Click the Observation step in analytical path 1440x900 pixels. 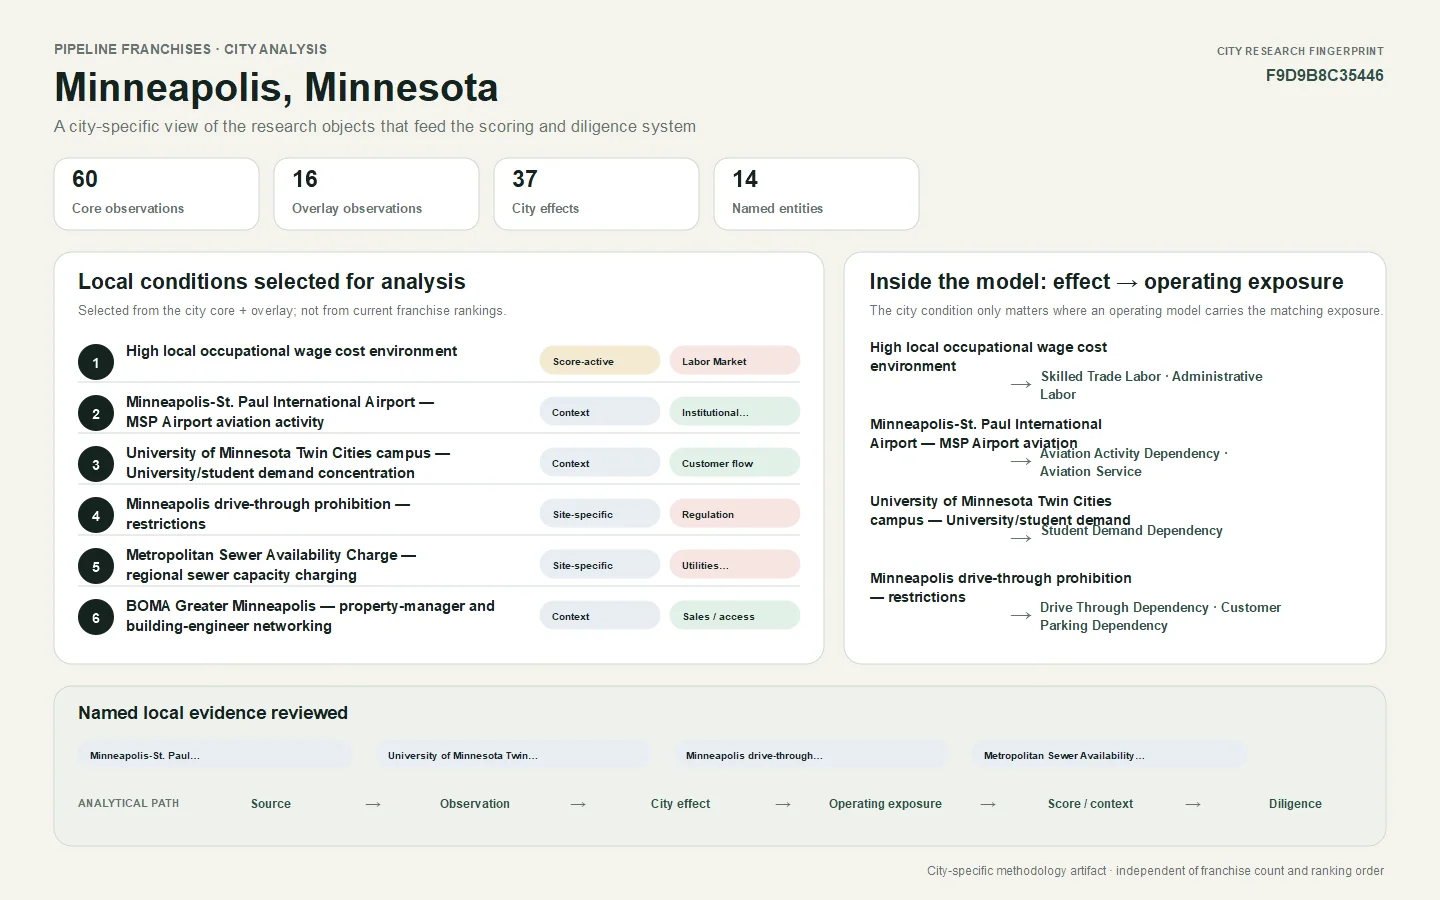click(x=475, y=804)
